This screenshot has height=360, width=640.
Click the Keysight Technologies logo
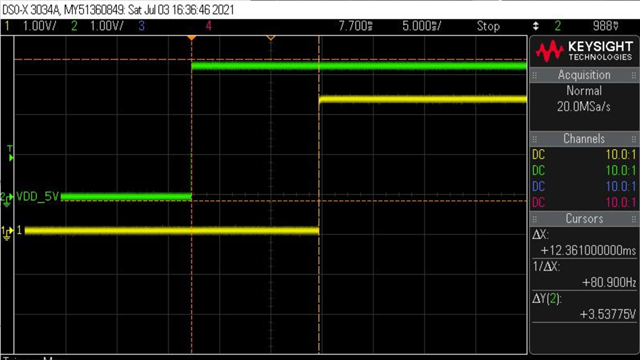(x=584, y=51)
